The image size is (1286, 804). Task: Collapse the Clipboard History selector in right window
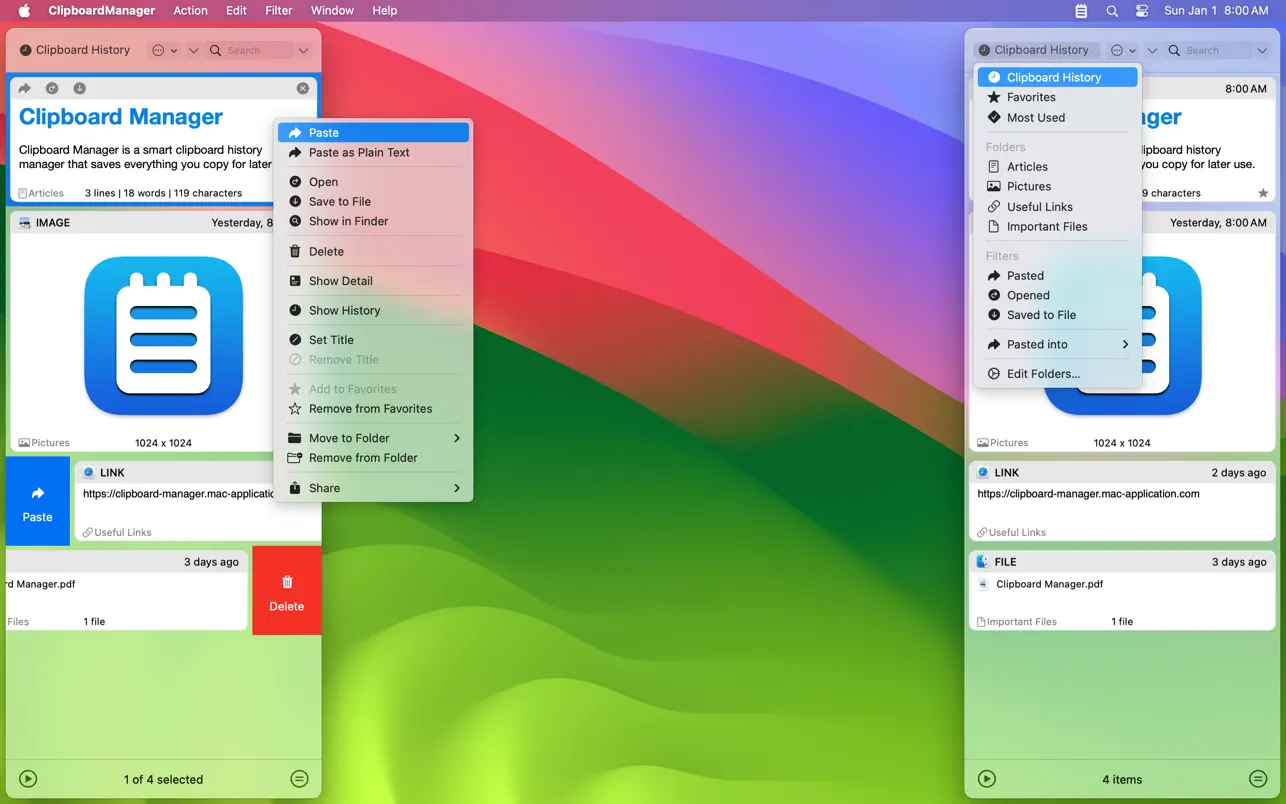point(1035,50)
